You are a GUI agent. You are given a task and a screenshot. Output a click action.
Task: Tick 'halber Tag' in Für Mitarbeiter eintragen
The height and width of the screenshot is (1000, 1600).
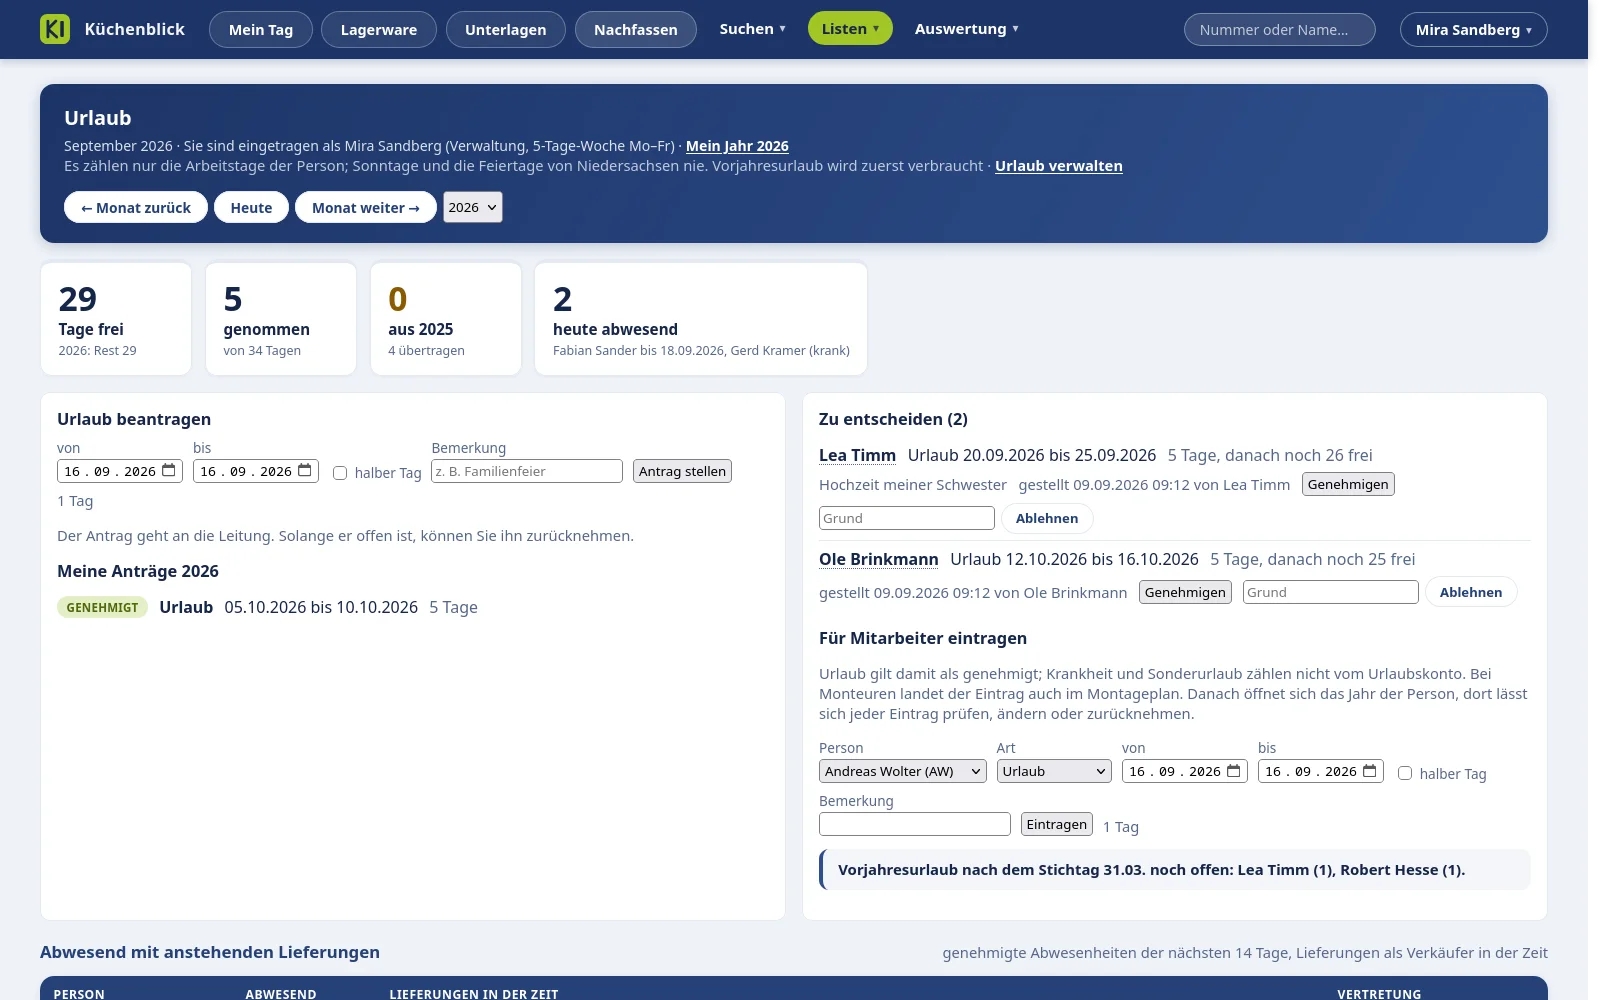(1405, 773)
